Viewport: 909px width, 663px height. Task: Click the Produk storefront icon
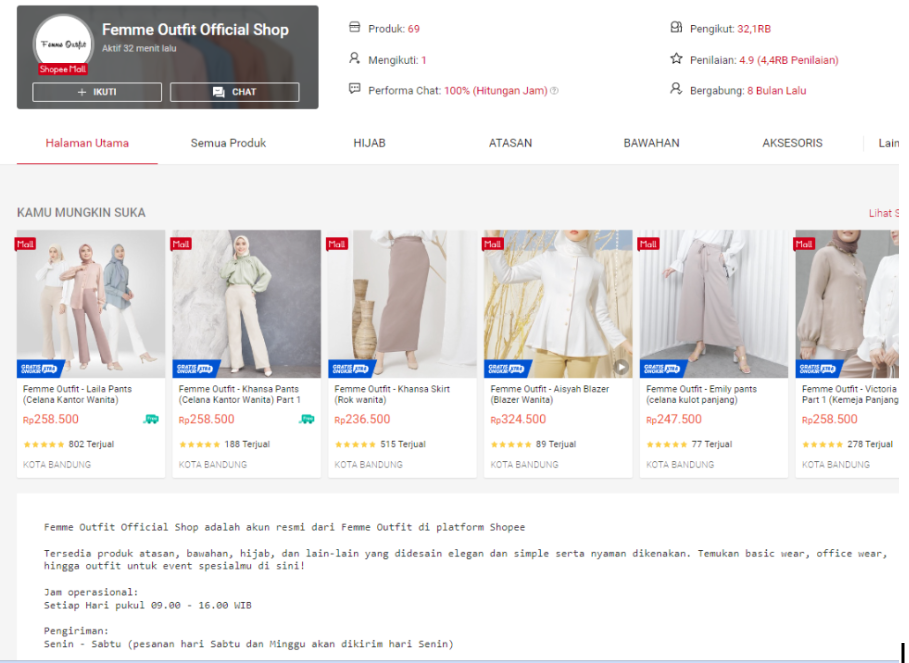(354, 27)
